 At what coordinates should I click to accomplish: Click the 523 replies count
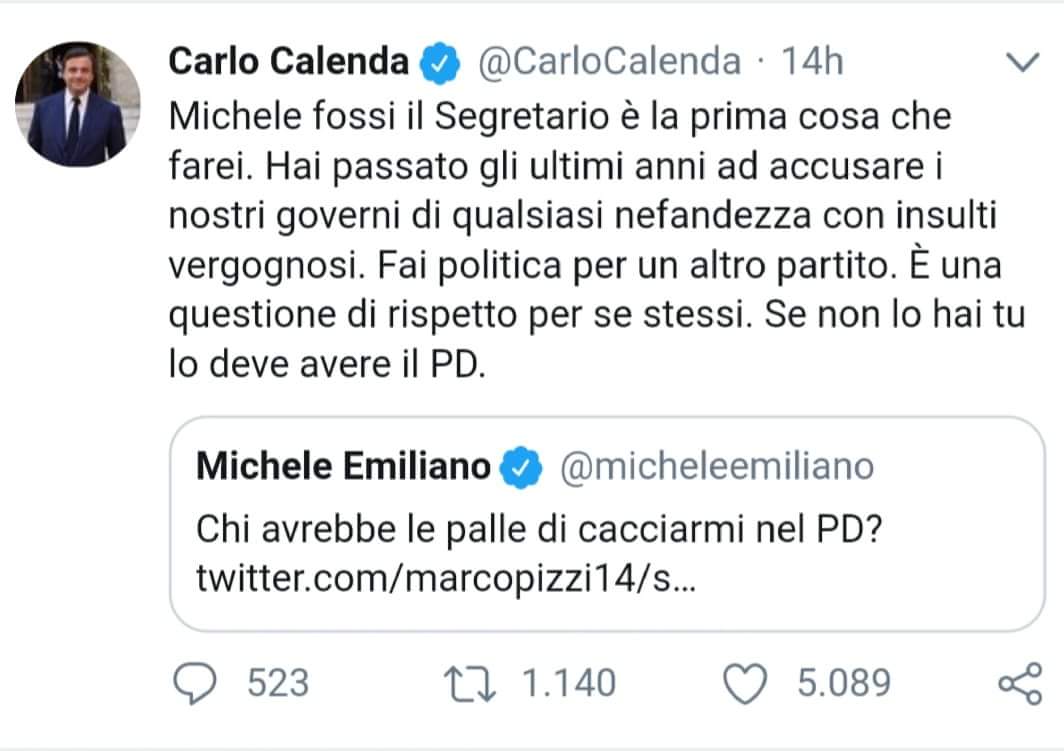[278, 683]
